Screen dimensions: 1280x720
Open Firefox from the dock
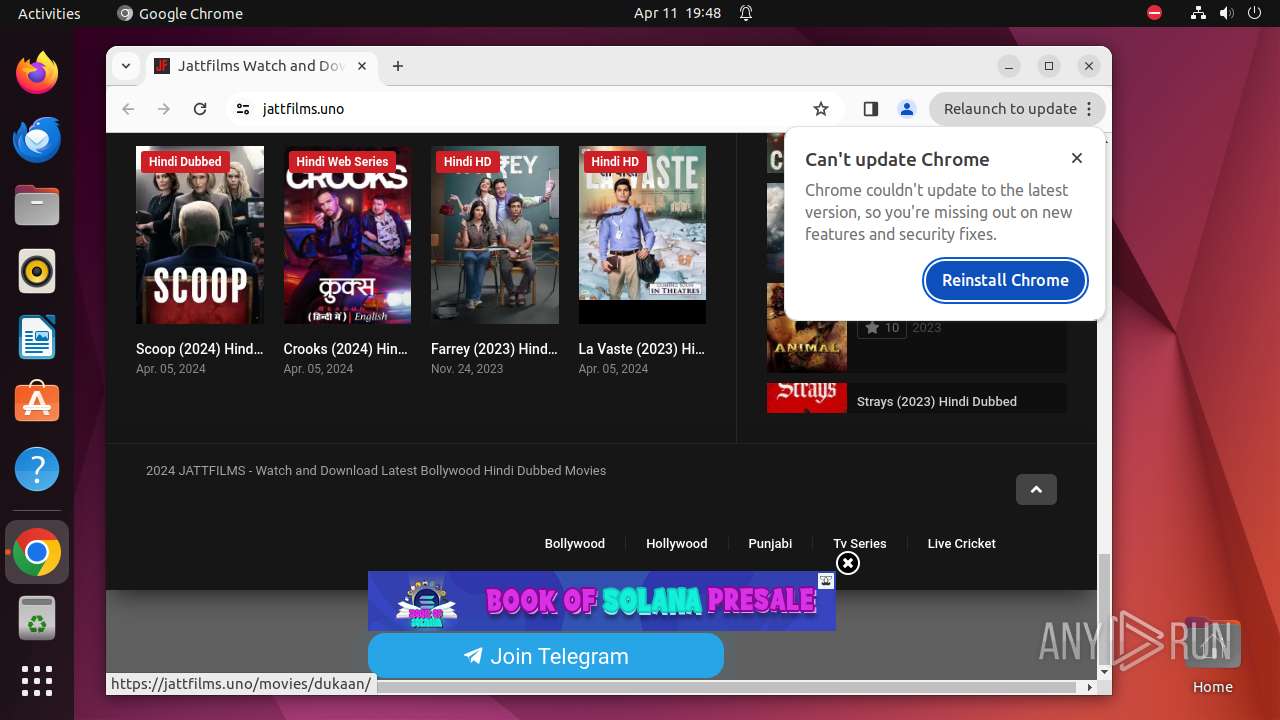pos(37,73)
